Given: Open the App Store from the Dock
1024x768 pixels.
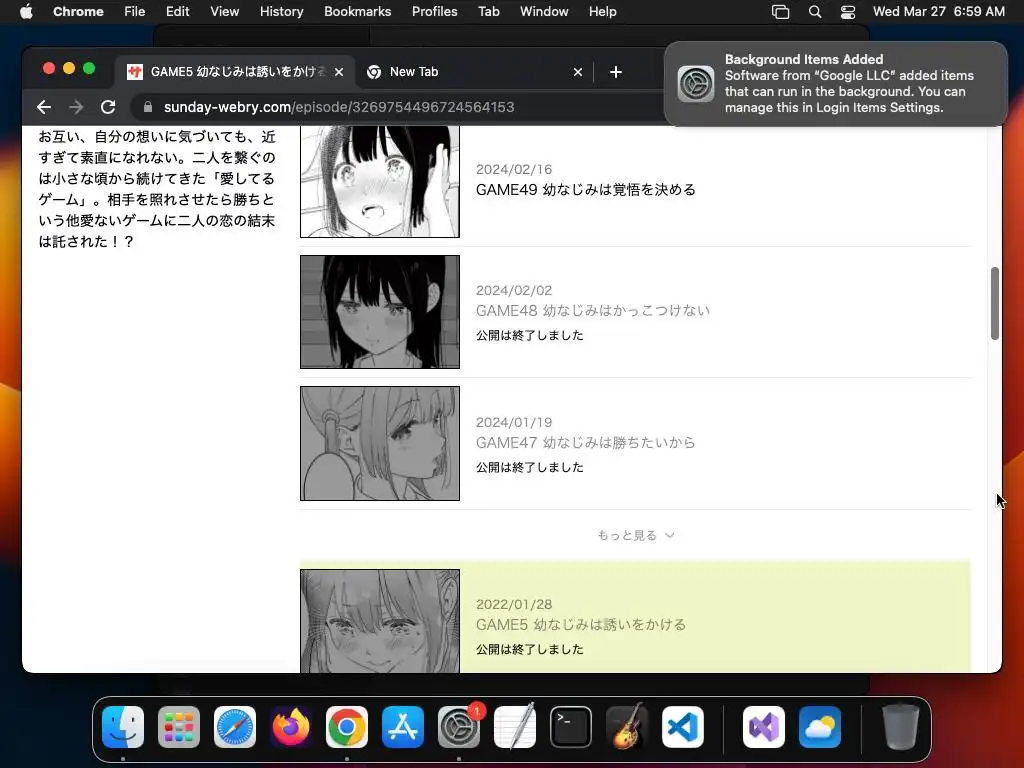Looking at the screenshot, I should click(403, 727).
